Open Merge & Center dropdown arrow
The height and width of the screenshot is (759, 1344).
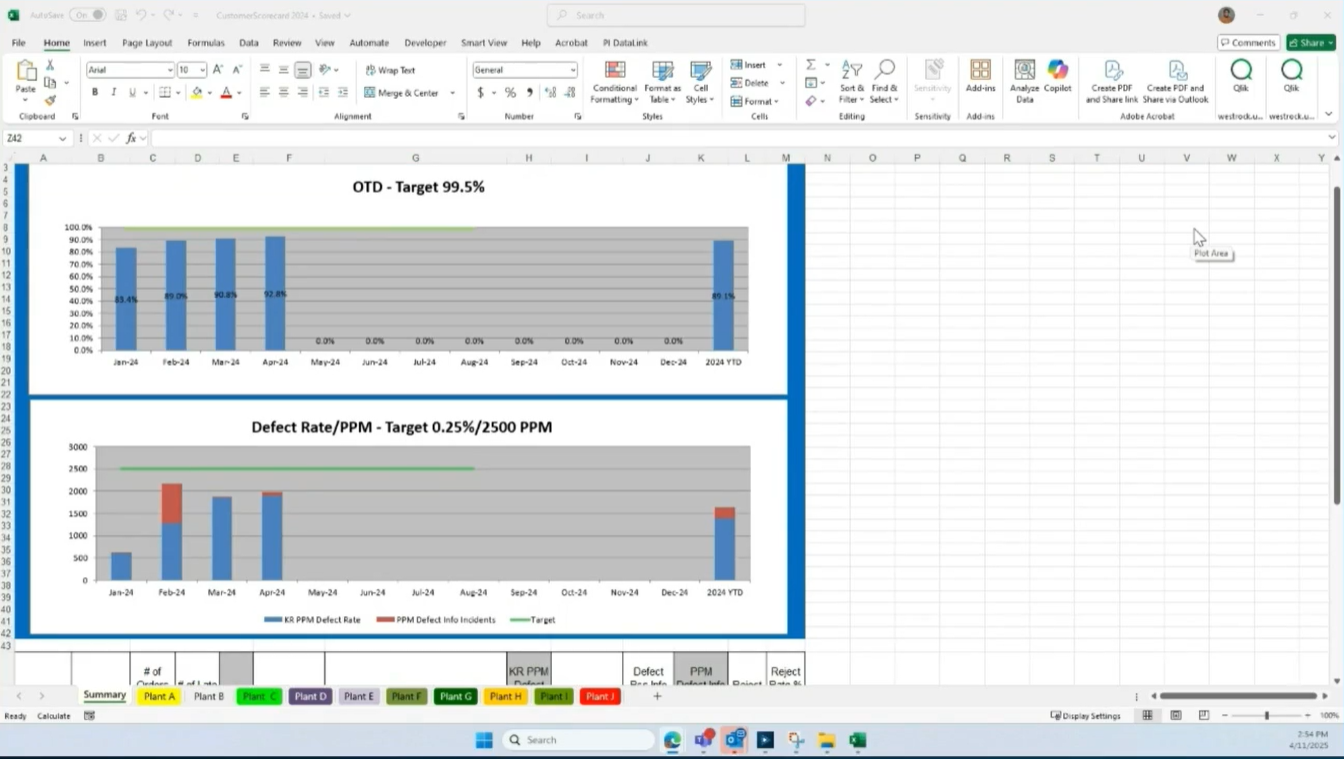pos(452,93)
